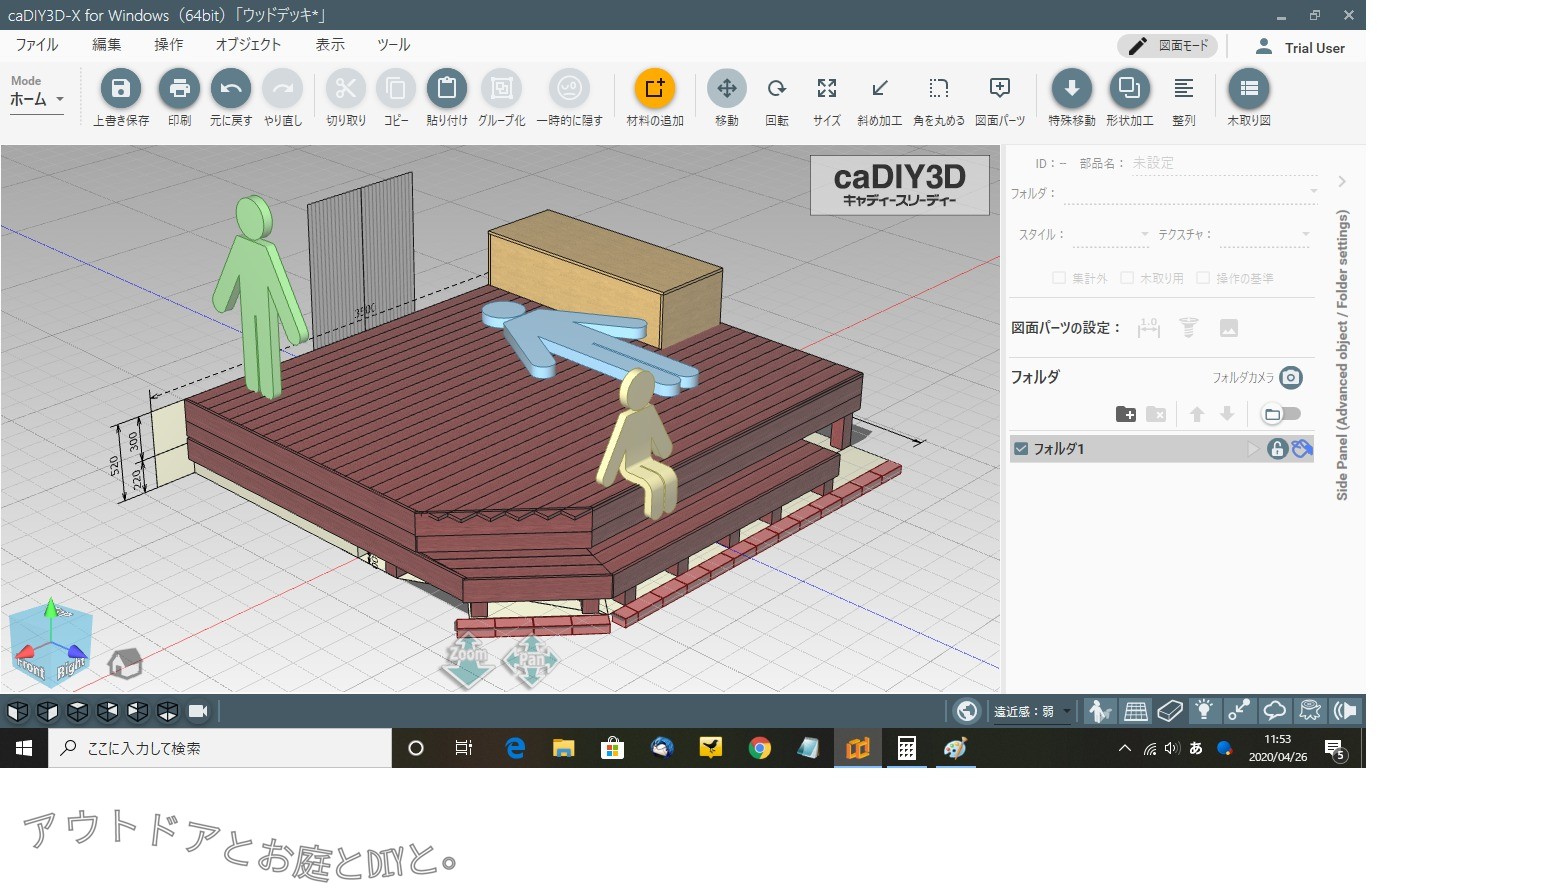The width and height of the screenshot is (1560, 896).
Task: Select the 回転 rotate tool
Action: point(777,89)
